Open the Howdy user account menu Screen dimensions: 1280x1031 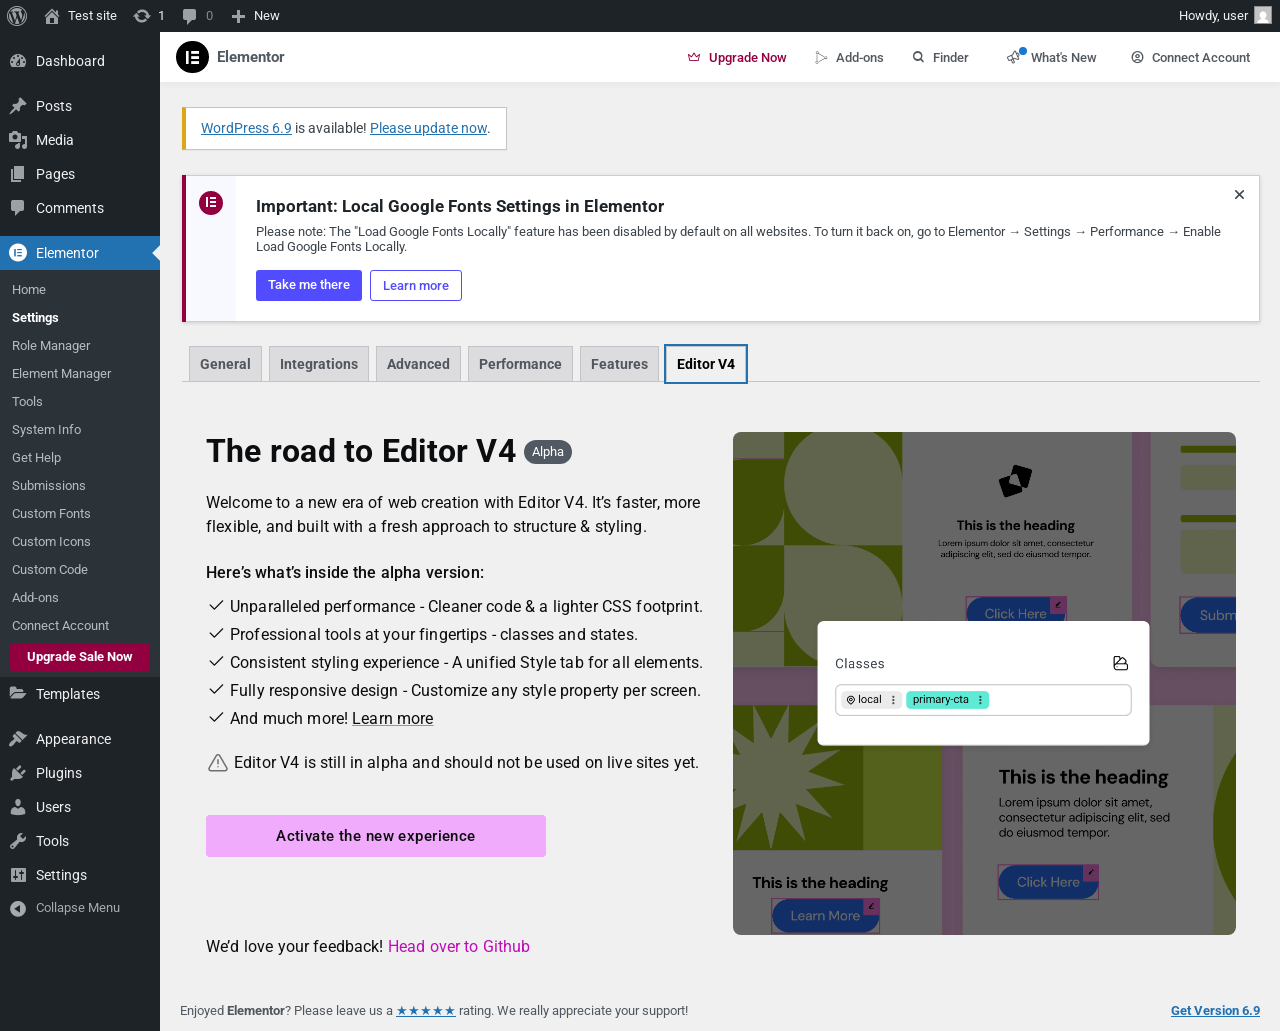pos(1225,16)
